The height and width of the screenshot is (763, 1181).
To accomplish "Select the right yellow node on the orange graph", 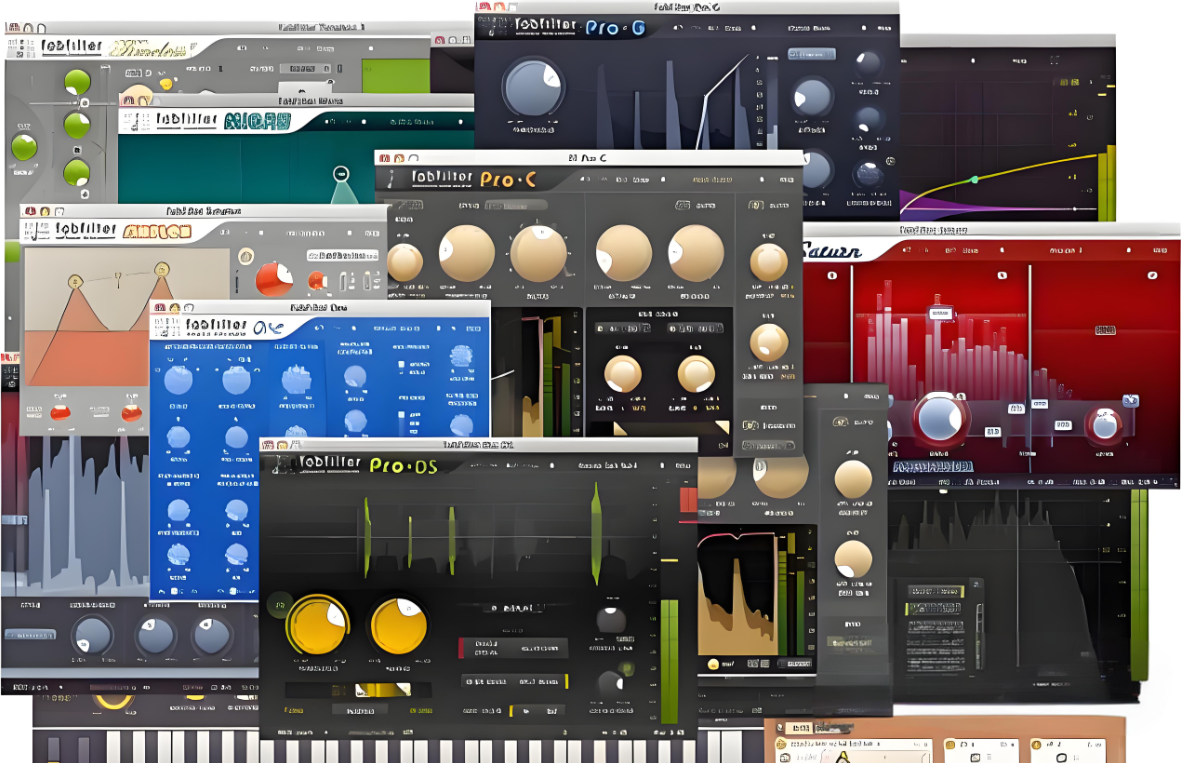I will tap(161, 269).
